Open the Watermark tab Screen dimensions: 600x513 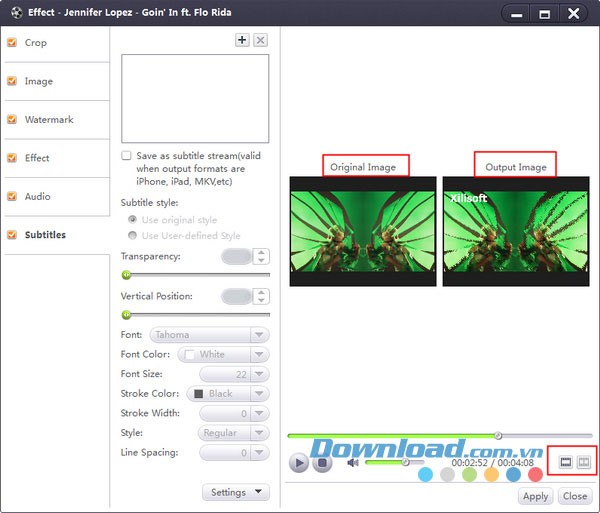click(57, 120)
